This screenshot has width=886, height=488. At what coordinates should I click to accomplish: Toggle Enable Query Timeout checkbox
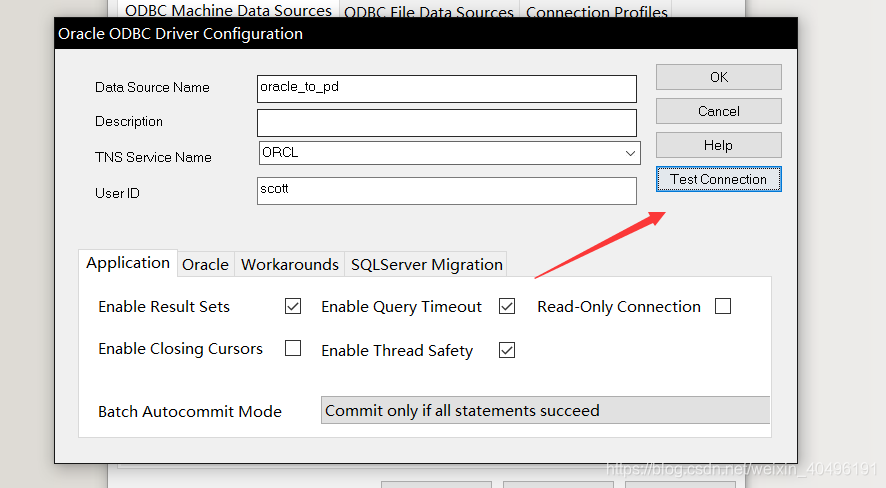click(507, 306)
